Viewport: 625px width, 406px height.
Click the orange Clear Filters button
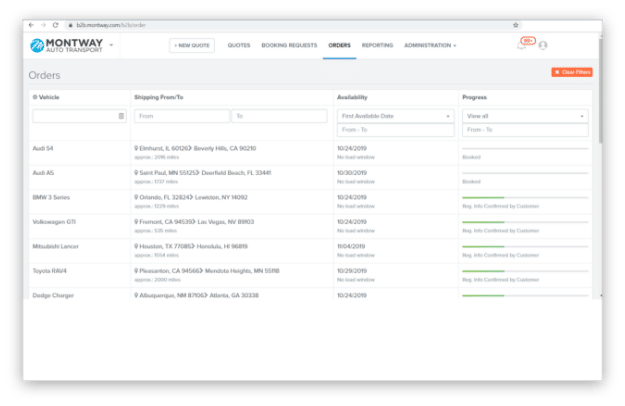point(571,72)
